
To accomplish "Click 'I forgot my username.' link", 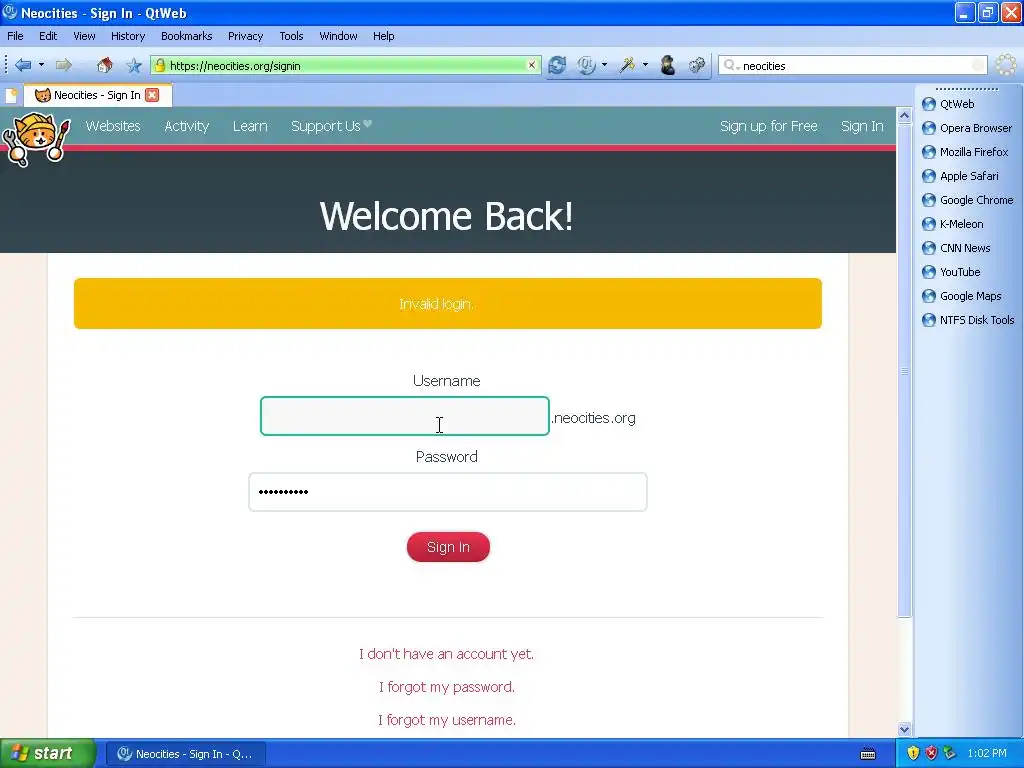I will 447,720.
